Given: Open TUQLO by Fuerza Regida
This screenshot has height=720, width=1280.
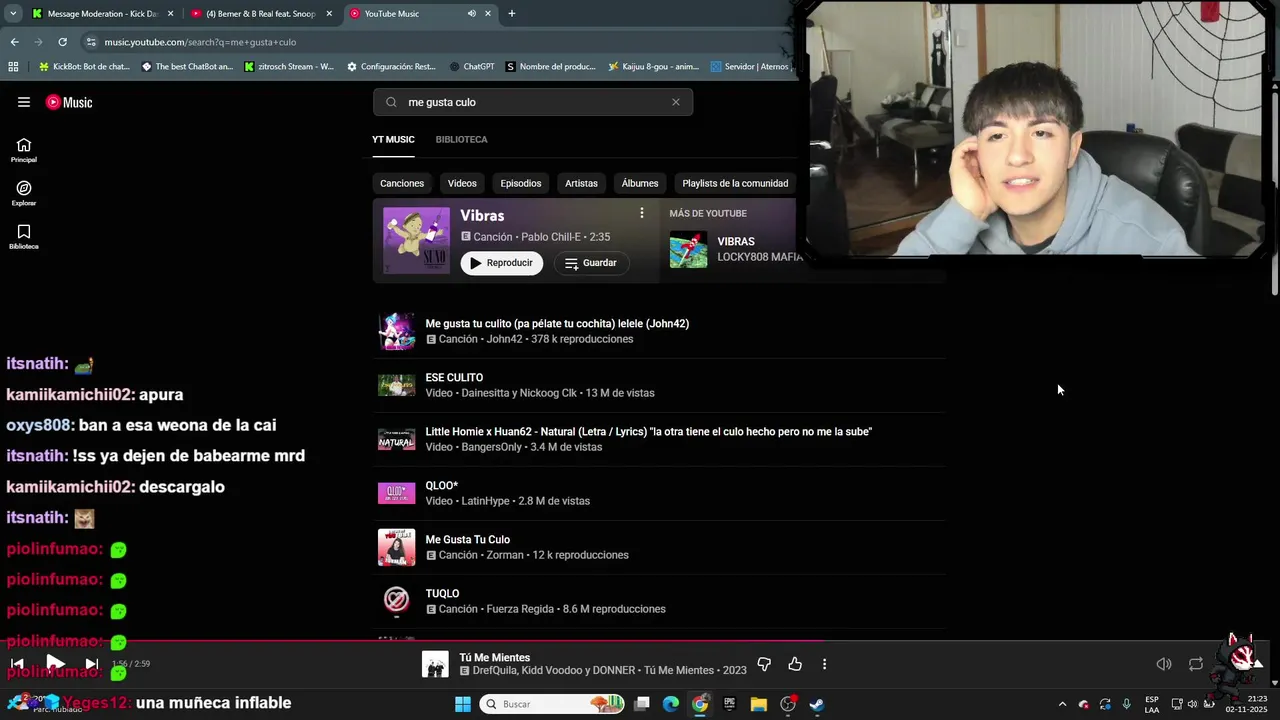Looking at the screenshot, I should click(x=660, y=601).
